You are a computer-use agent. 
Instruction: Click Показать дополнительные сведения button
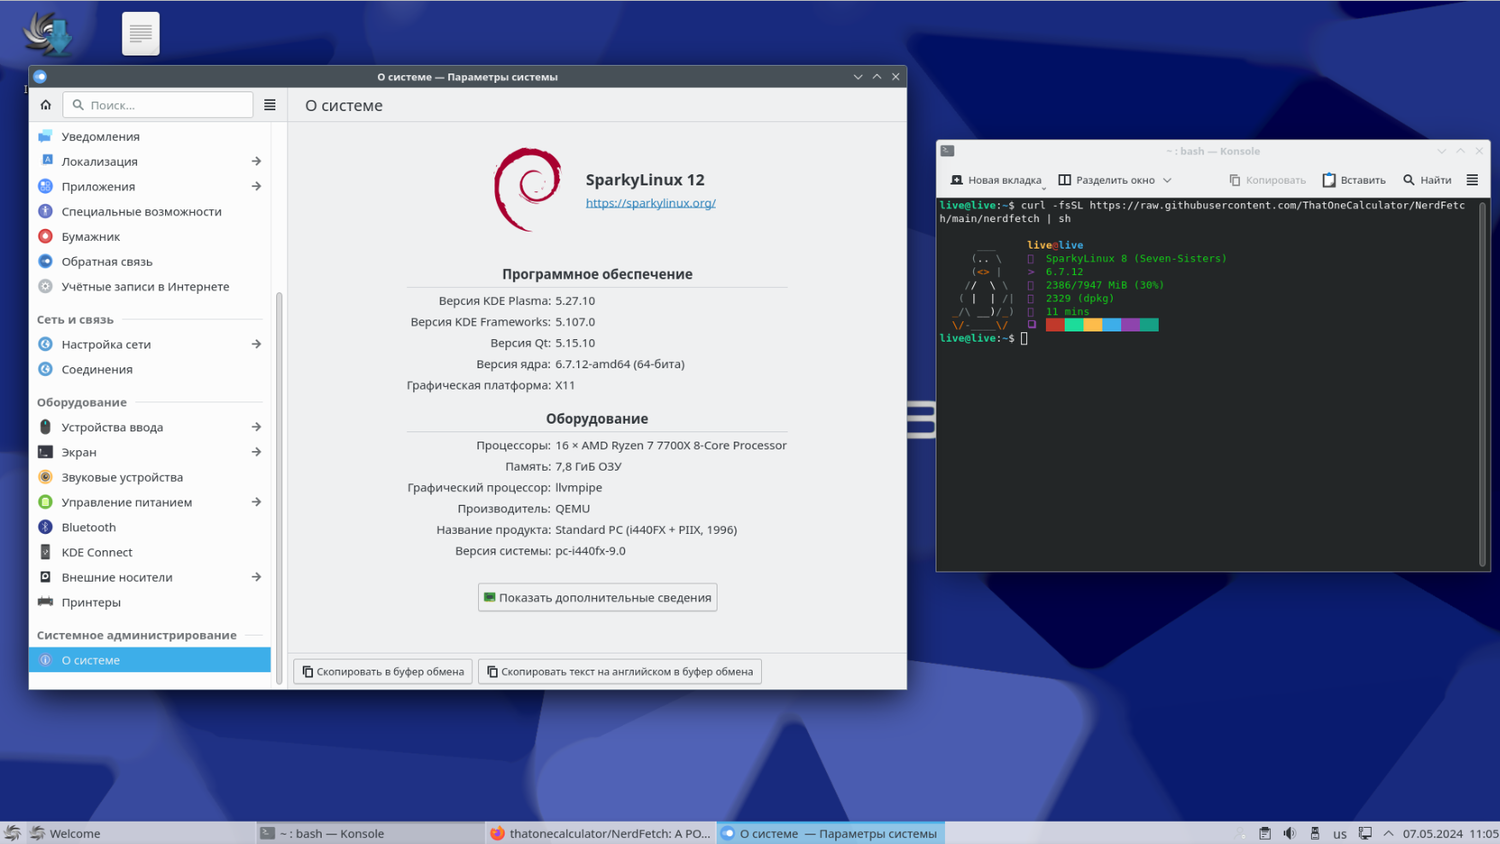point(597,597)
